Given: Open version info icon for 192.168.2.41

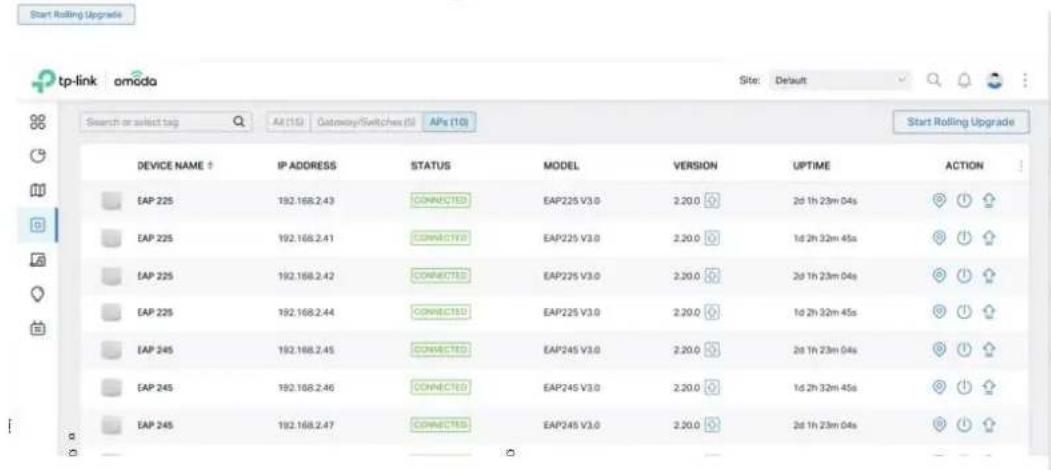Looking at the screenshot, I should [x=712, y=237].
